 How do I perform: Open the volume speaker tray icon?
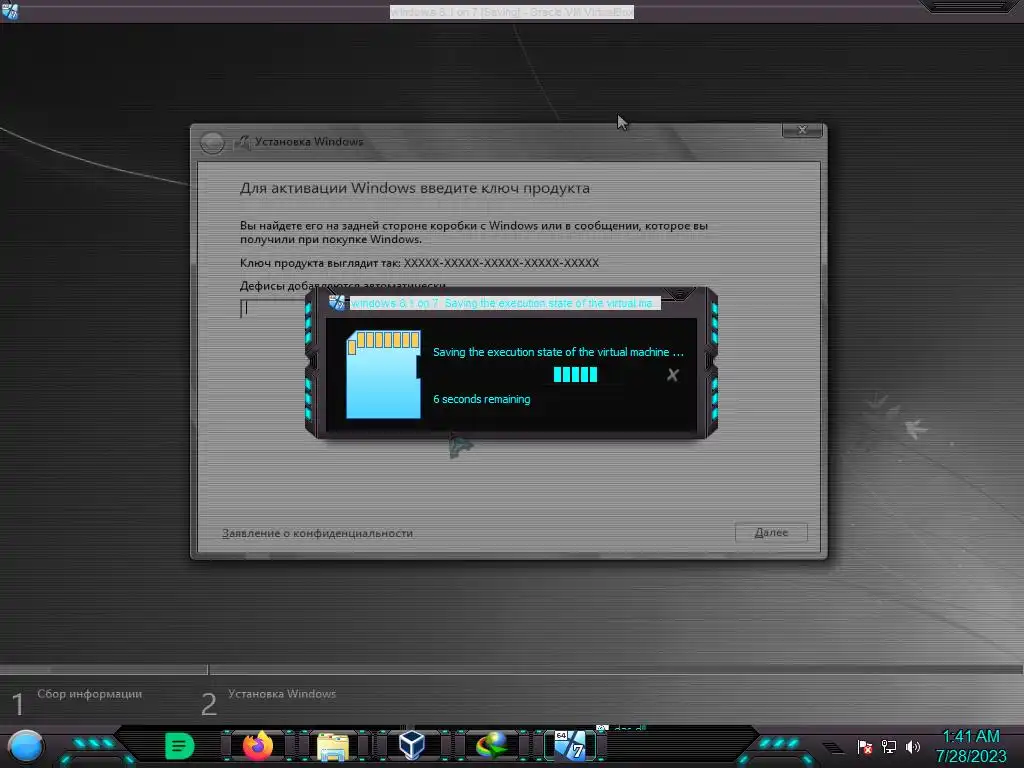click(x=912, y=746)
